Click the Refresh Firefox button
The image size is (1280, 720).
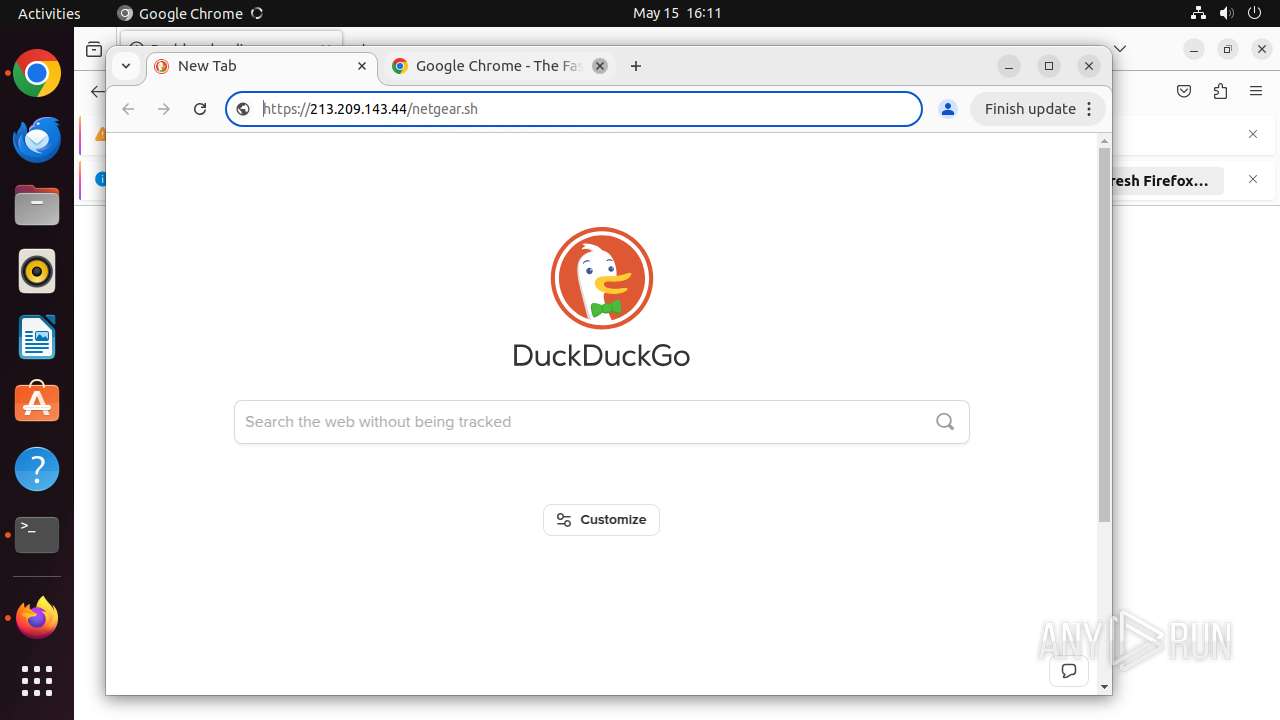1167,181
